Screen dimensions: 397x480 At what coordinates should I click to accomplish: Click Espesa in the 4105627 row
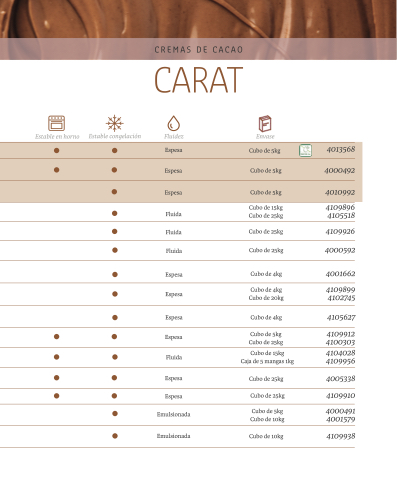[174, 317]
